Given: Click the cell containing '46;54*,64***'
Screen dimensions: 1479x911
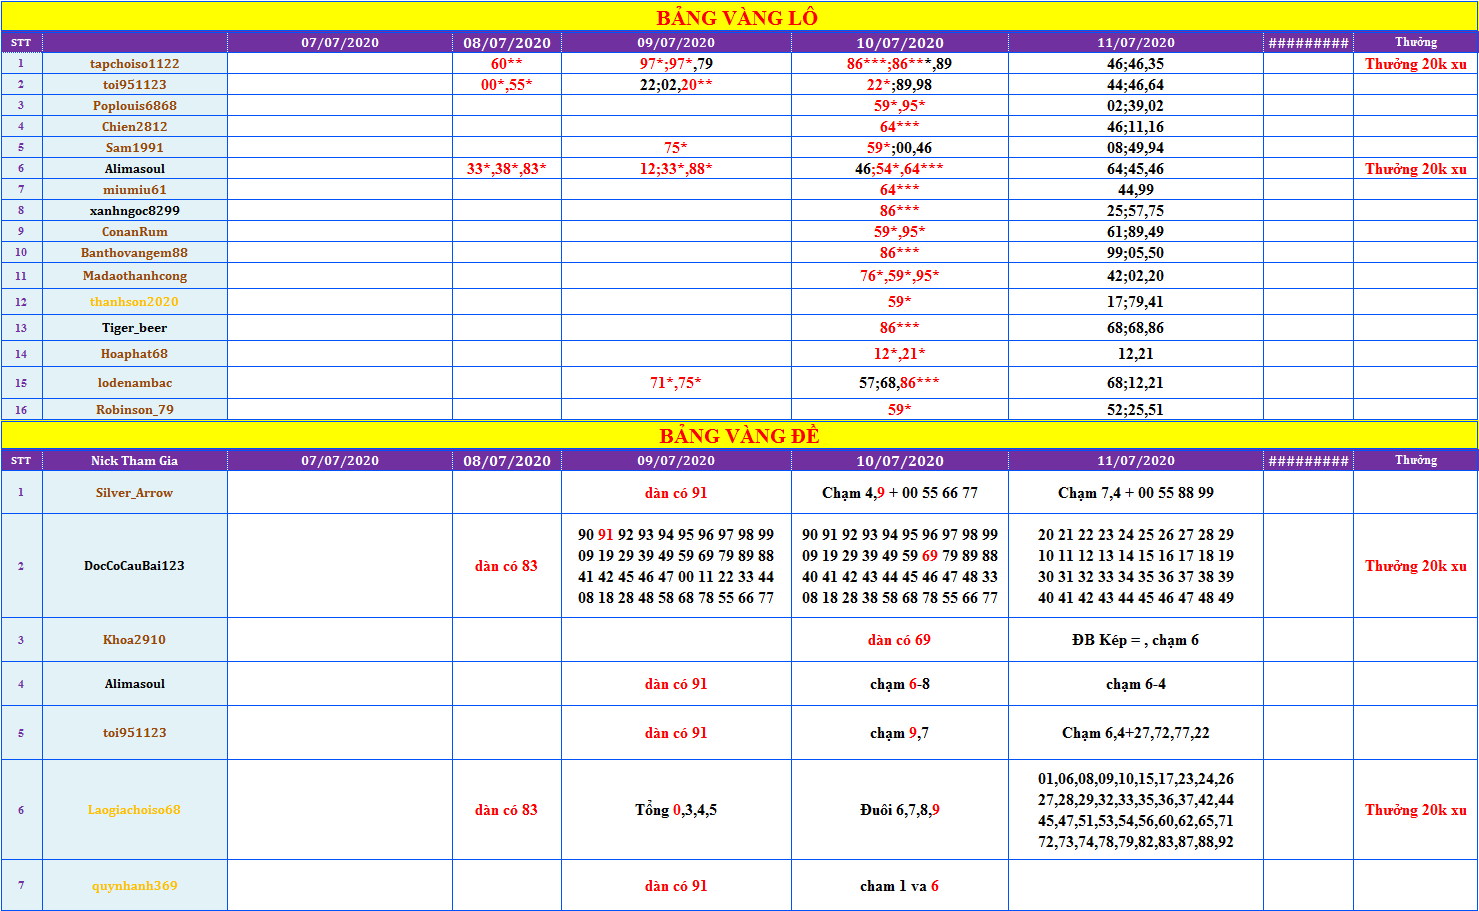Looking at the screenshot, I should [900, 169].
